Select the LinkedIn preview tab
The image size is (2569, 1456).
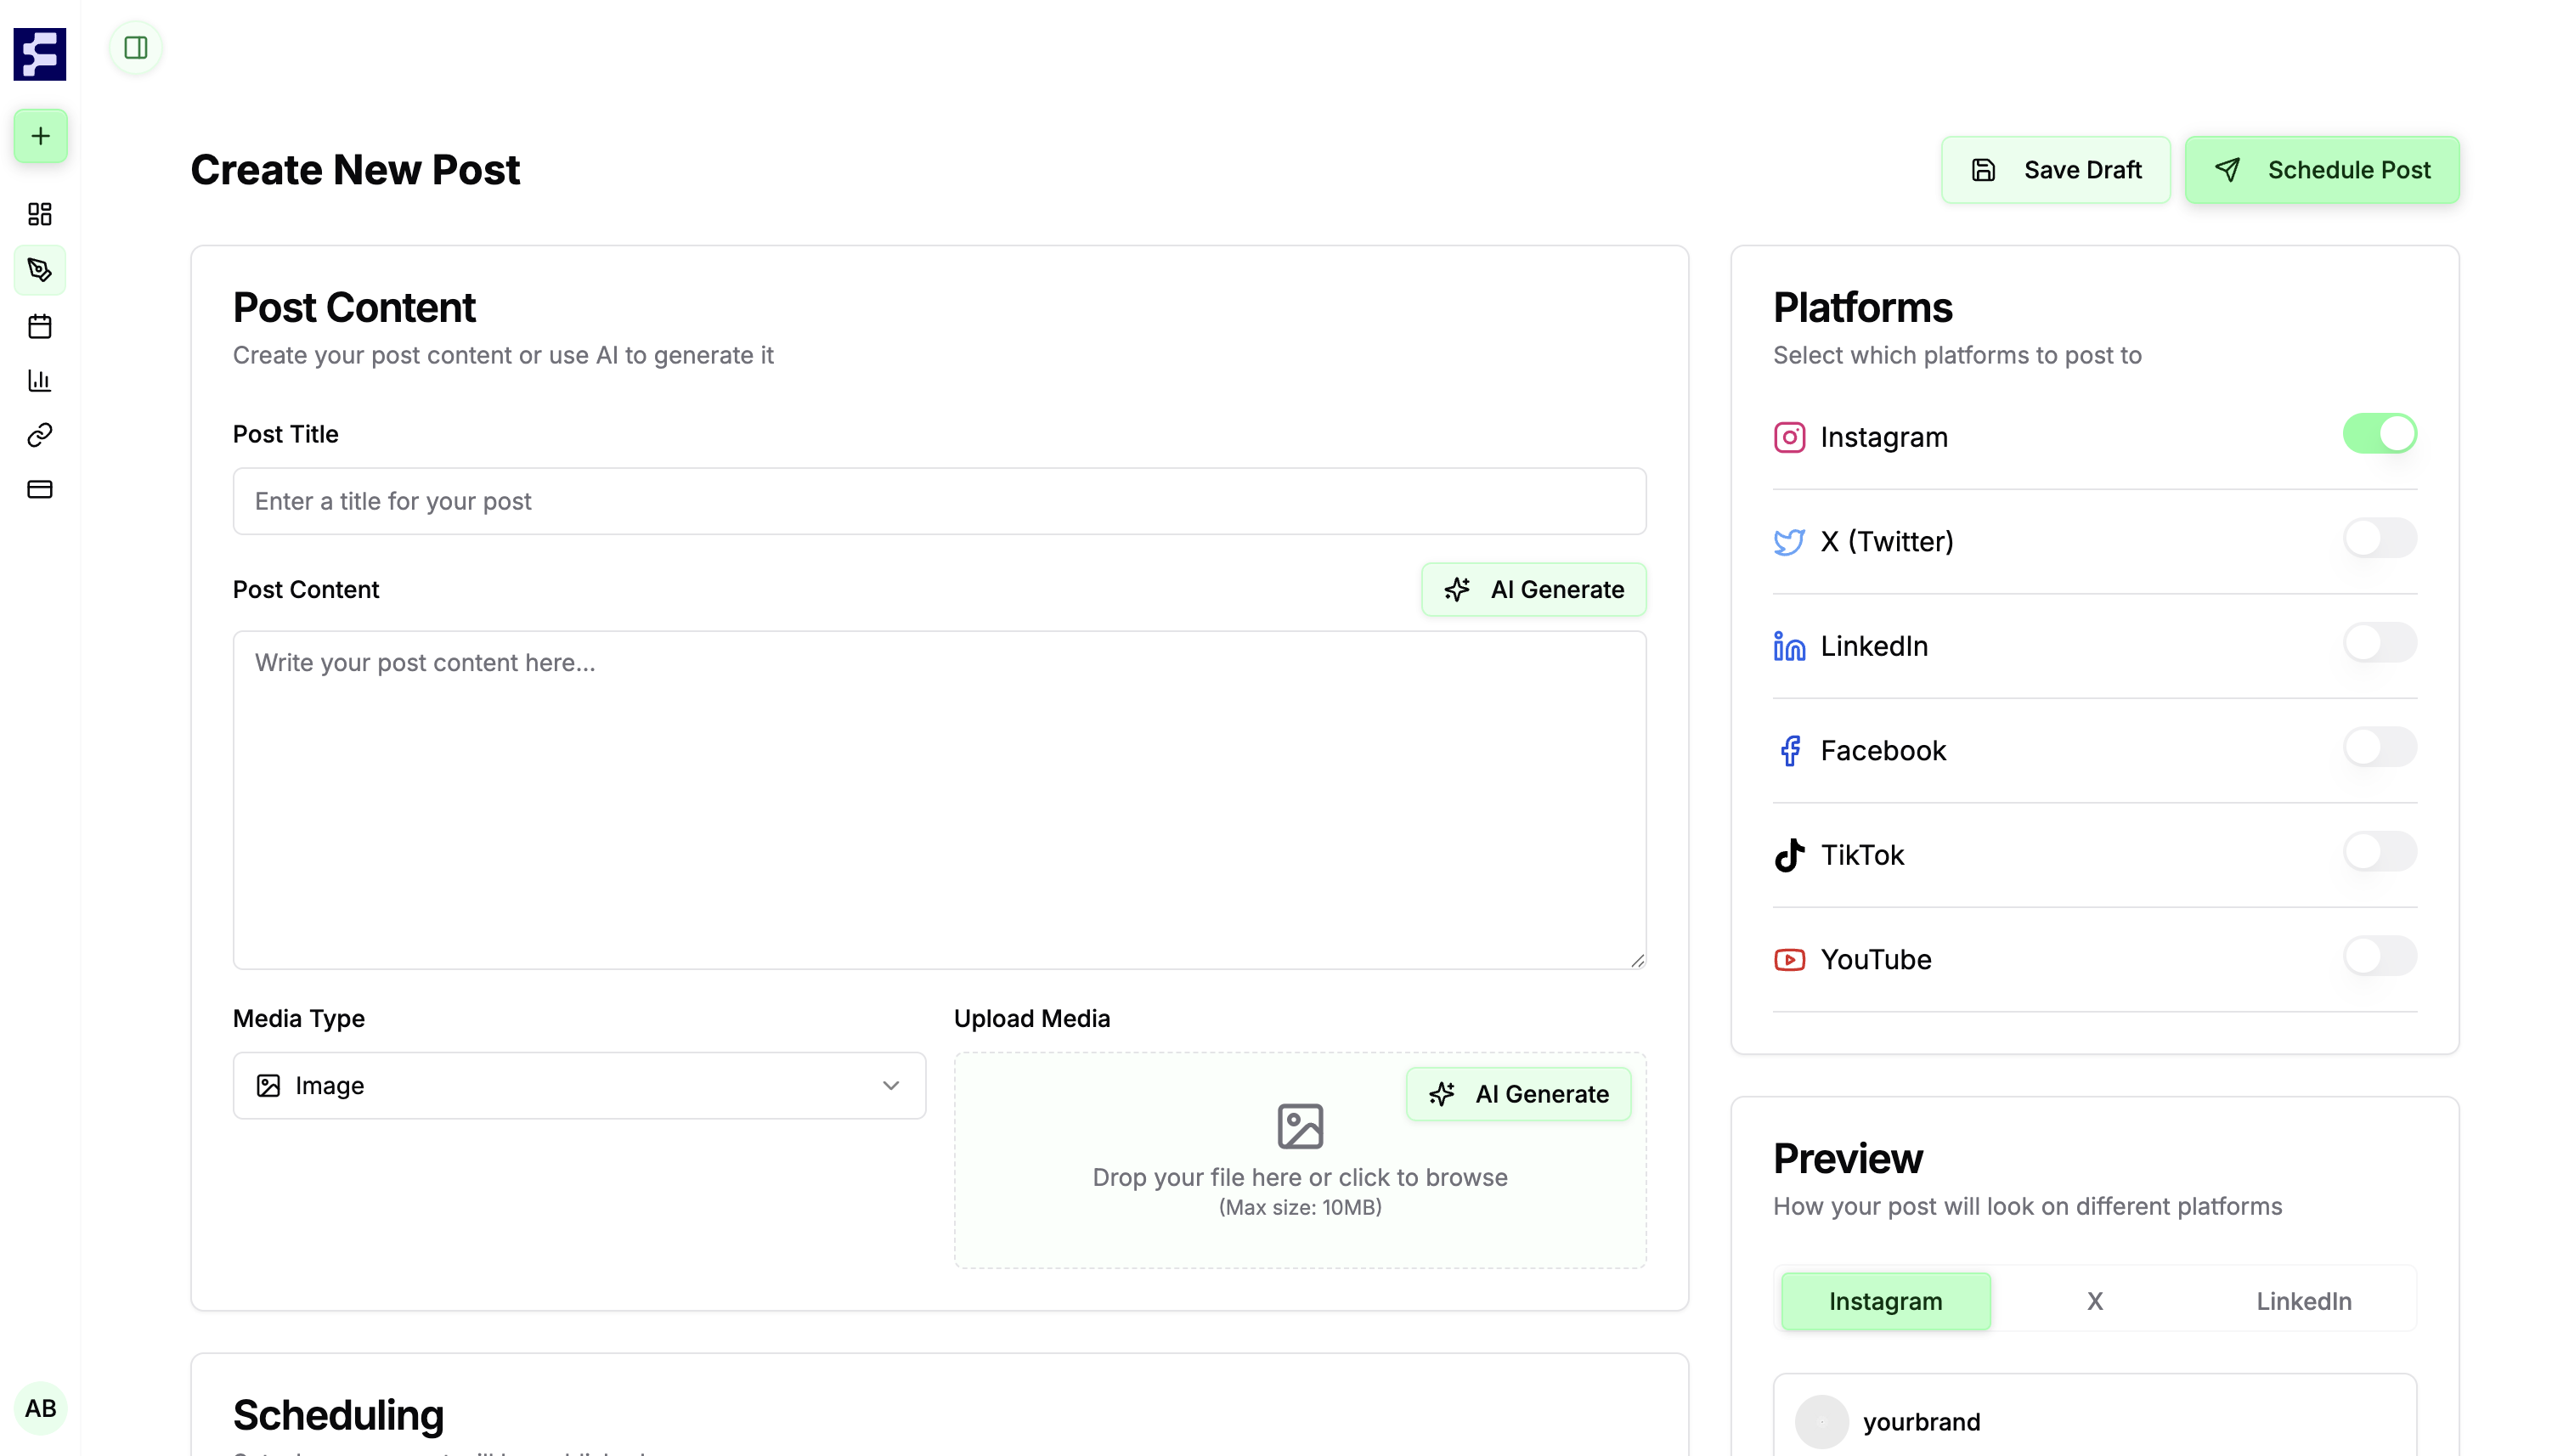click(x=2304, y=1300)
